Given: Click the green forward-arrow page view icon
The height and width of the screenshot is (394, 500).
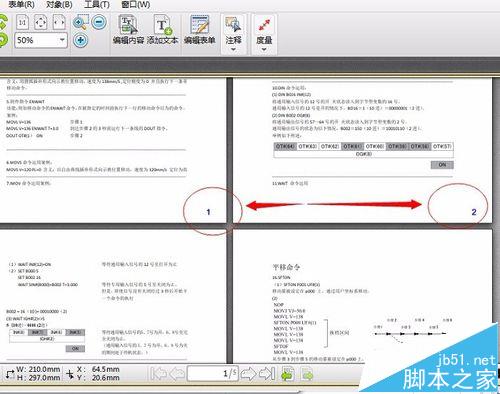Looking at the screenshot, I should (x=307, y=374).
